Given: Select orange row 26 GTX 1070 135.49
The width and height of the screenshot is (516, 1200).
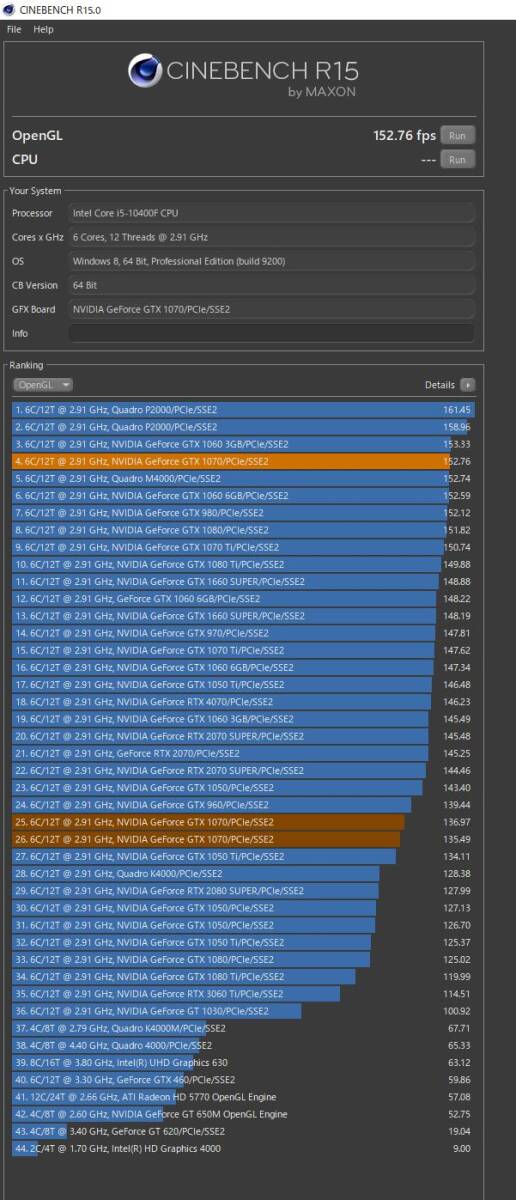Looking at the screenshot, I should (243, 839).
